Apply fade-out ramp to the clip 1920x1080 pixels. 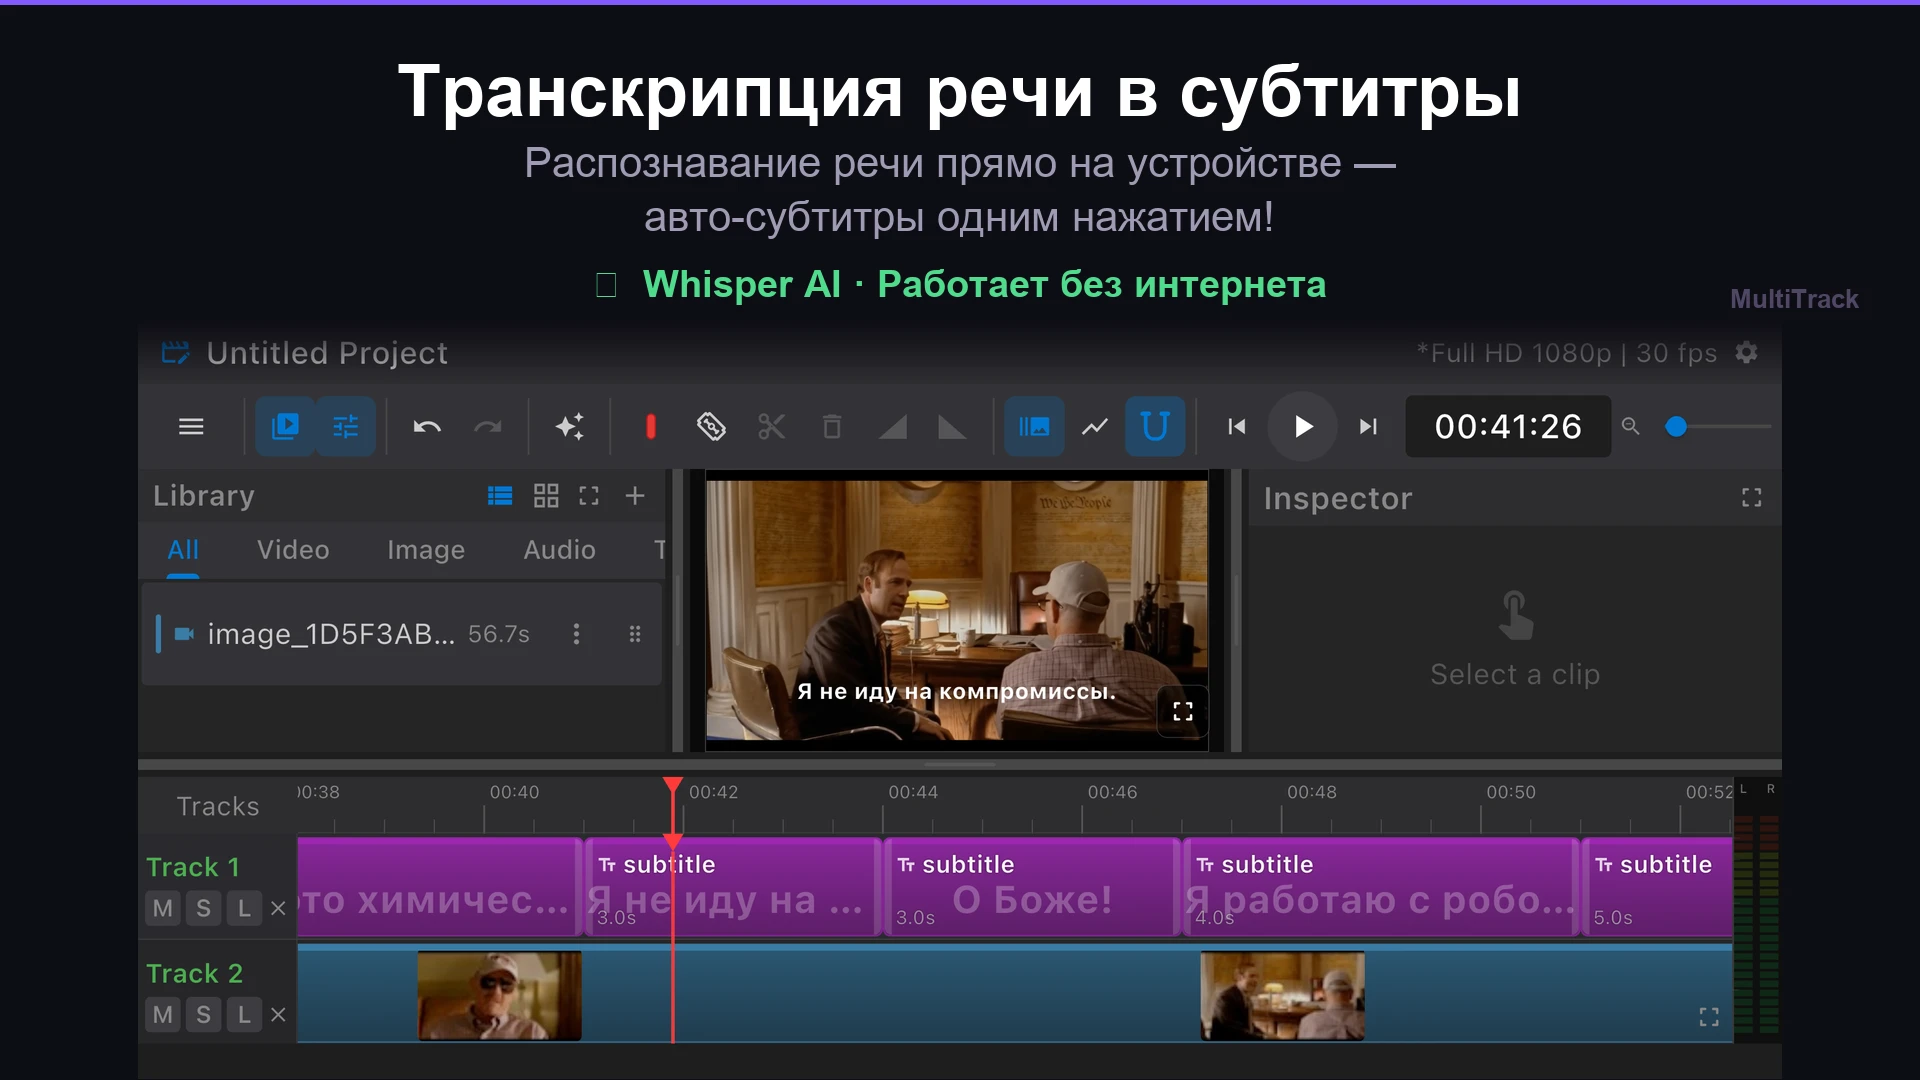952,427
